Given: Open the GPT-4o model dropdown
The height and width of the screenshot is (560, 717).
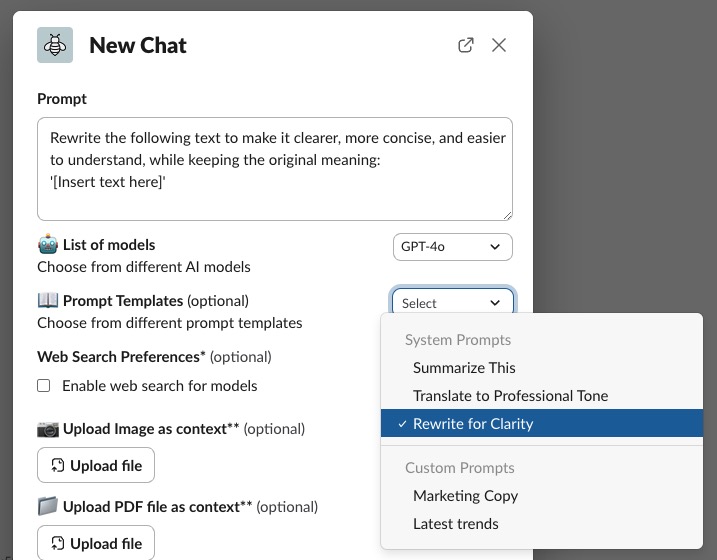Looking at the screenshot, I should pos(453,247).
